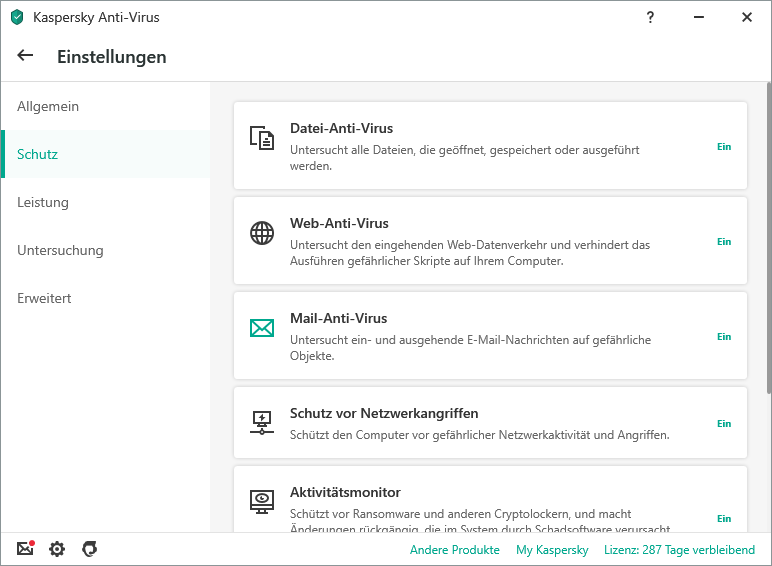Viewport: 772px width, 566px height.
Task: Open help via the question mark icon
Action: [x=650, y=17]
